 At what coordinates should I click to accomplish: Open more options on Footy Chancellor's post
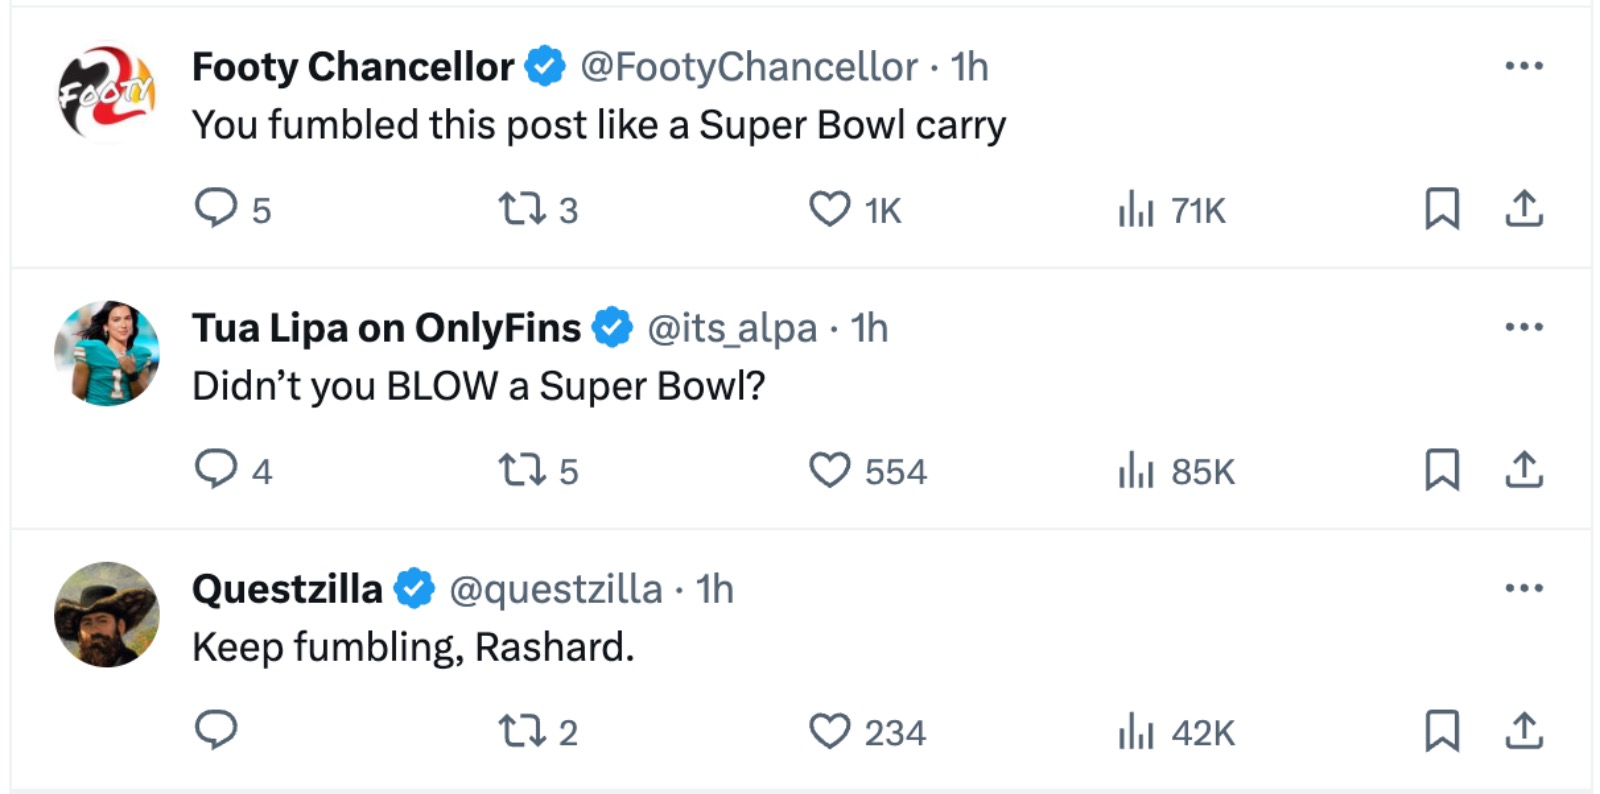(x=1523, y=66)
